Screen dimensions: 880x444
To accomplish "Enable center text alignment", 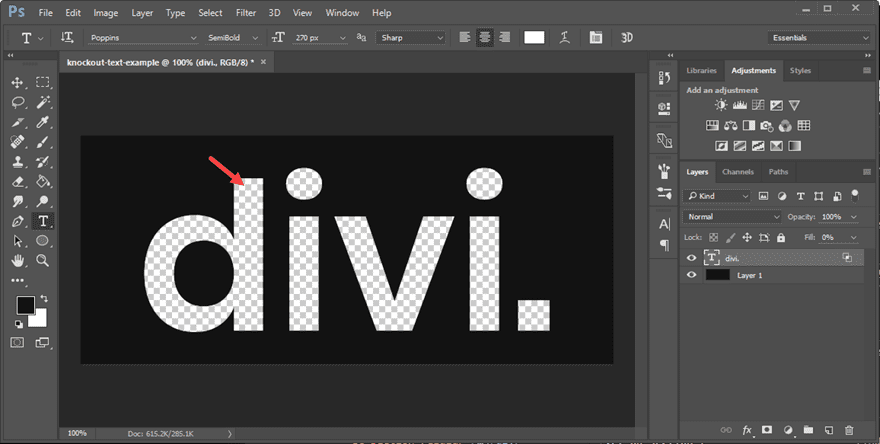I will click(484, 38).
